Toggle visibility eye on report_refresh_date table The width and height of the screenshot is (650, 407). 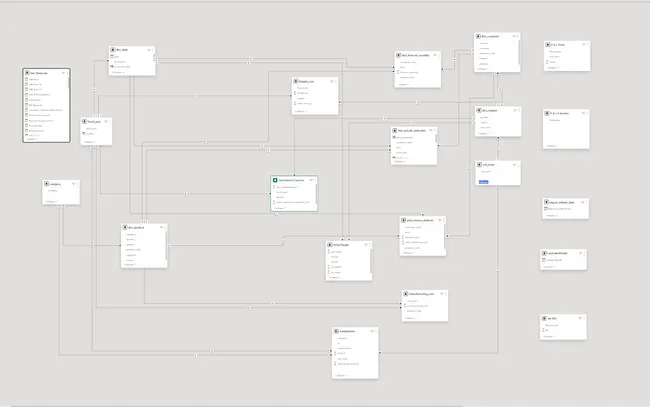(x=582, y=202)
